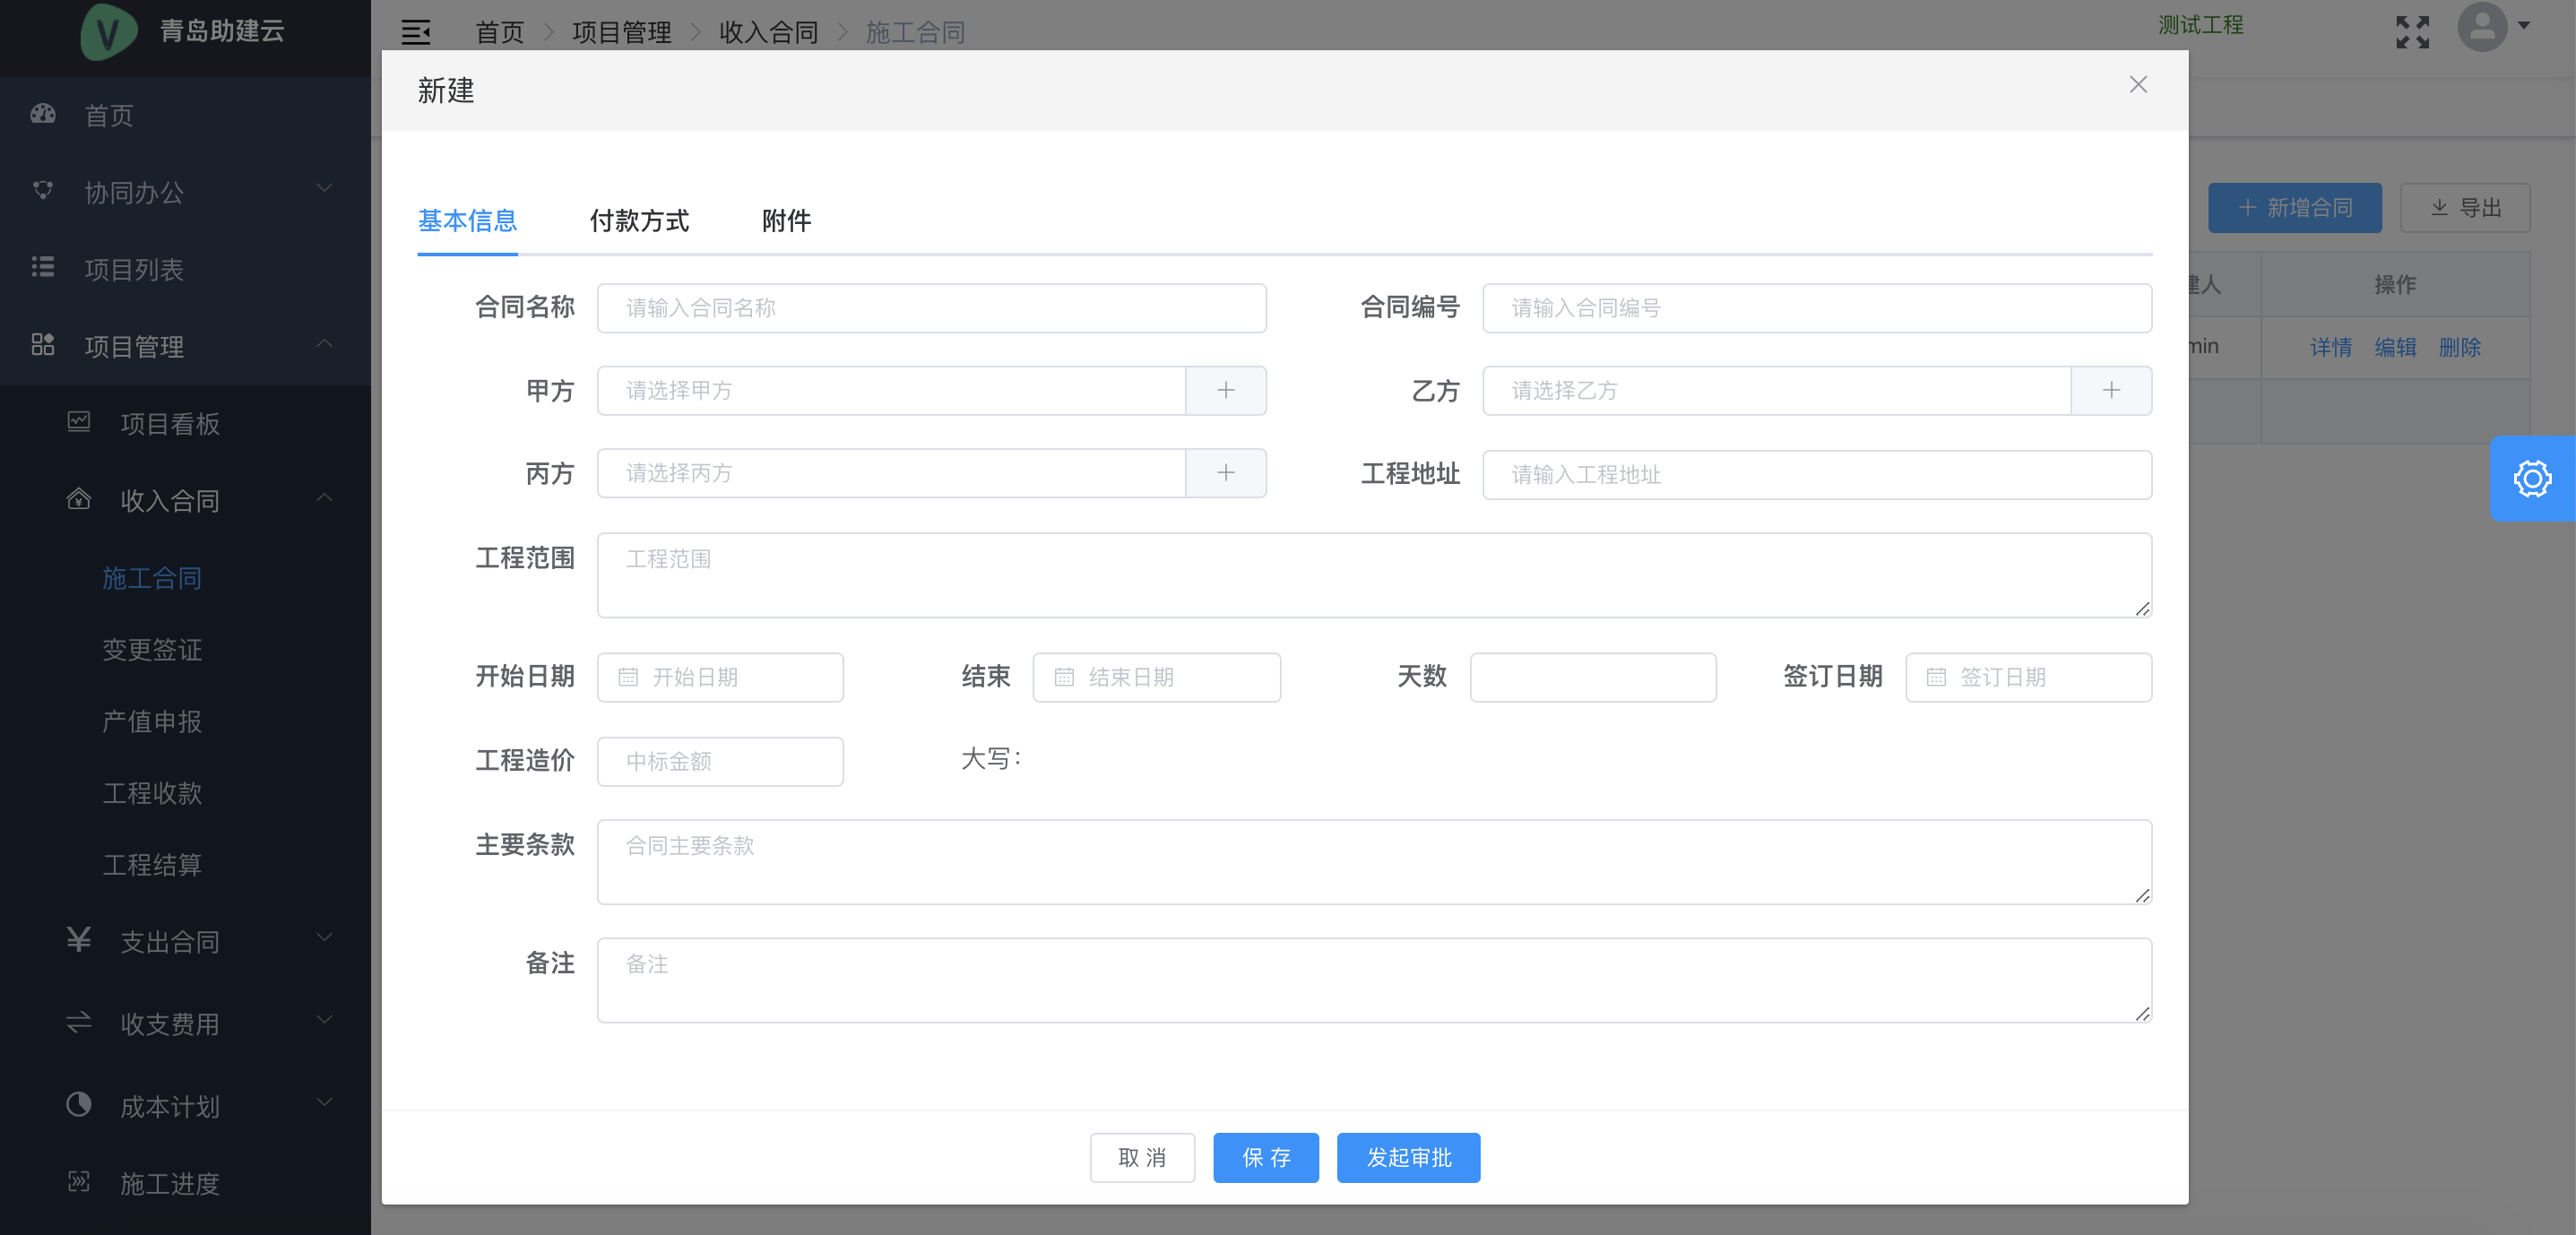2576x1235 pixels.
Task: Click the 合同名称 input field
Action: (x=930, y=308)
